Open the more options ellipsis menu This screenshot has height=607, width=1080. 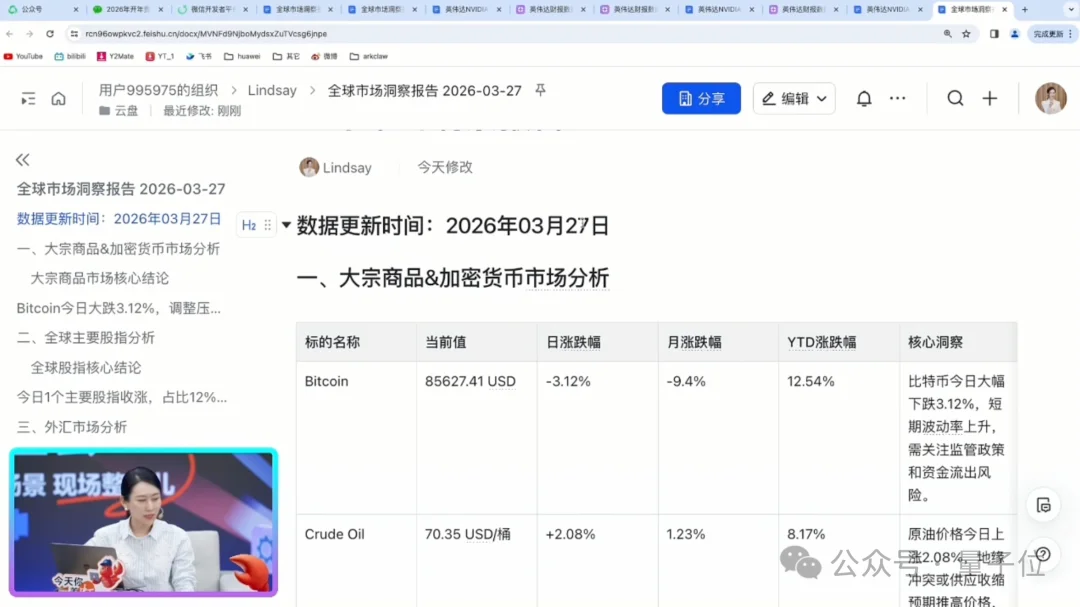(897, 98)
